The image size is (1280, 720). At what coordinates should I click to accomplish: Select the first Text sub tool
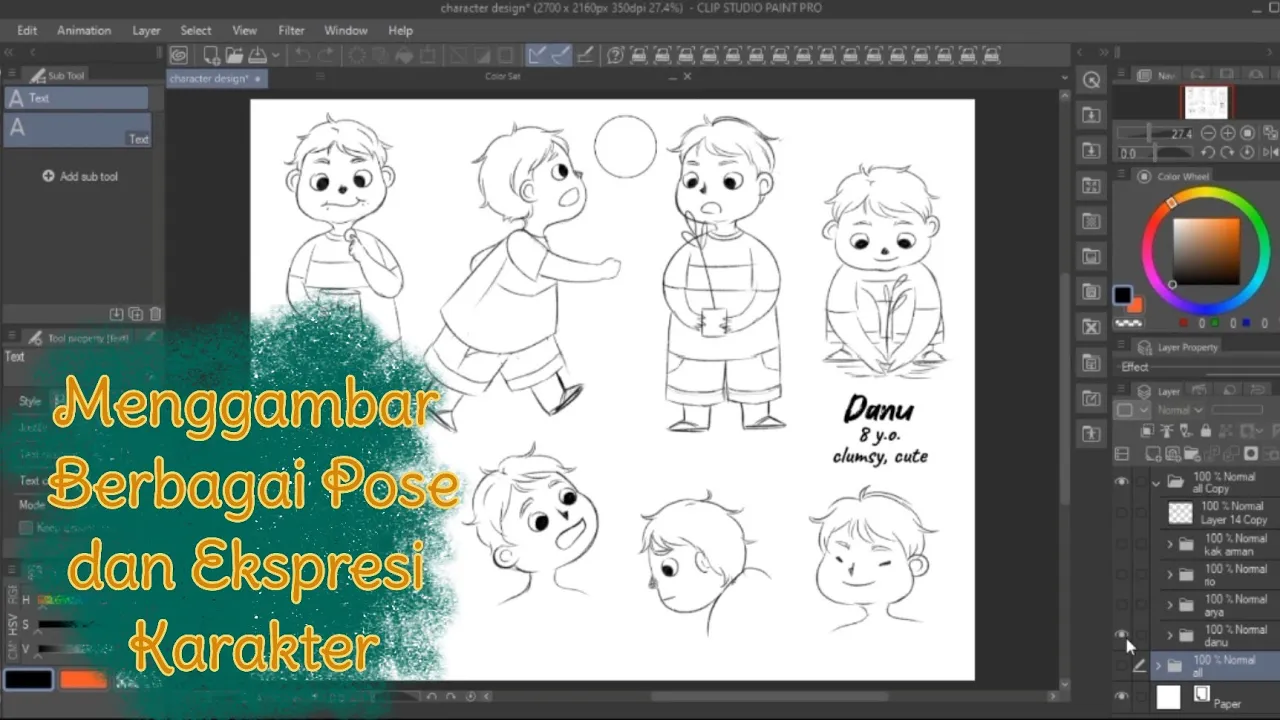(x=76, y=98)
